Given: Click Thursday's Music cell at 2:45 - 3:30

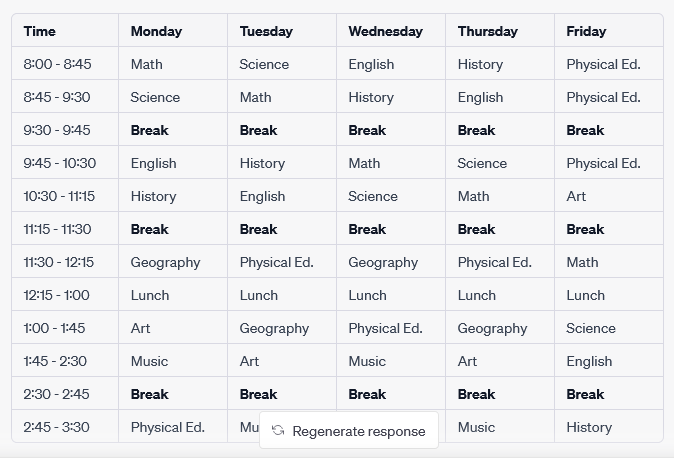Looking at the screenshot, I should tap(476, 427).
